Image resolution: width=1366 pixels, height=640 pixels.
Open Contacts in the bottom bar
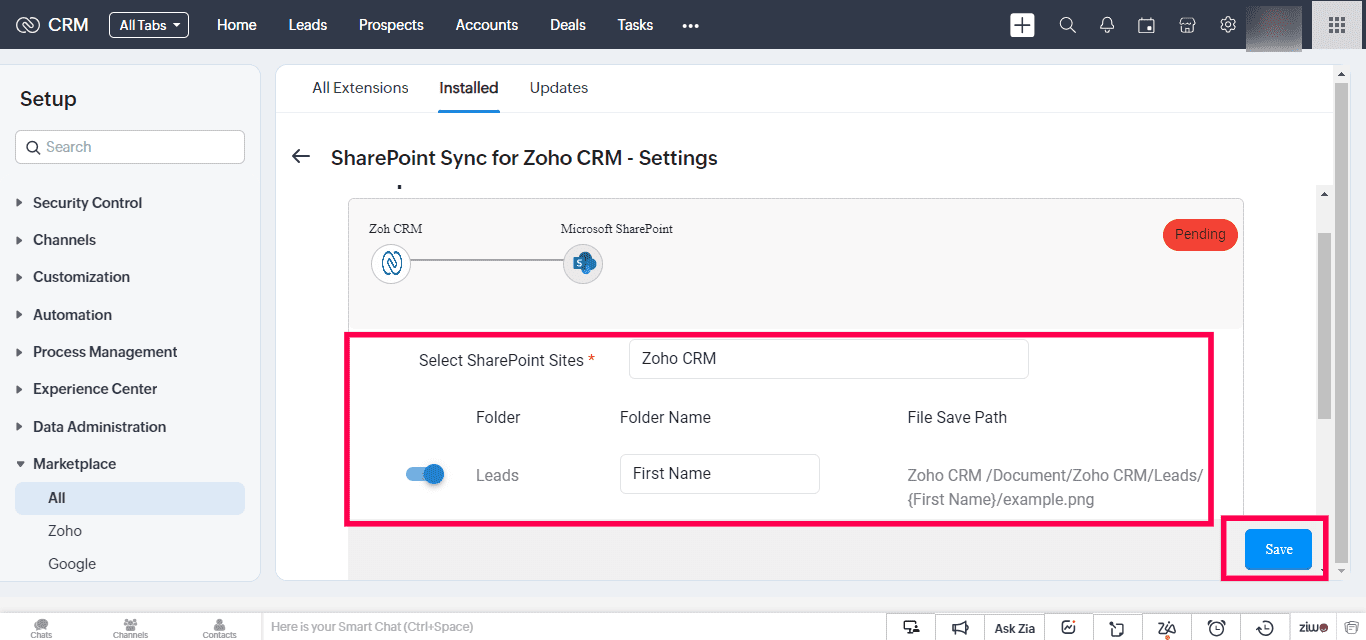(x=219, y=627)
